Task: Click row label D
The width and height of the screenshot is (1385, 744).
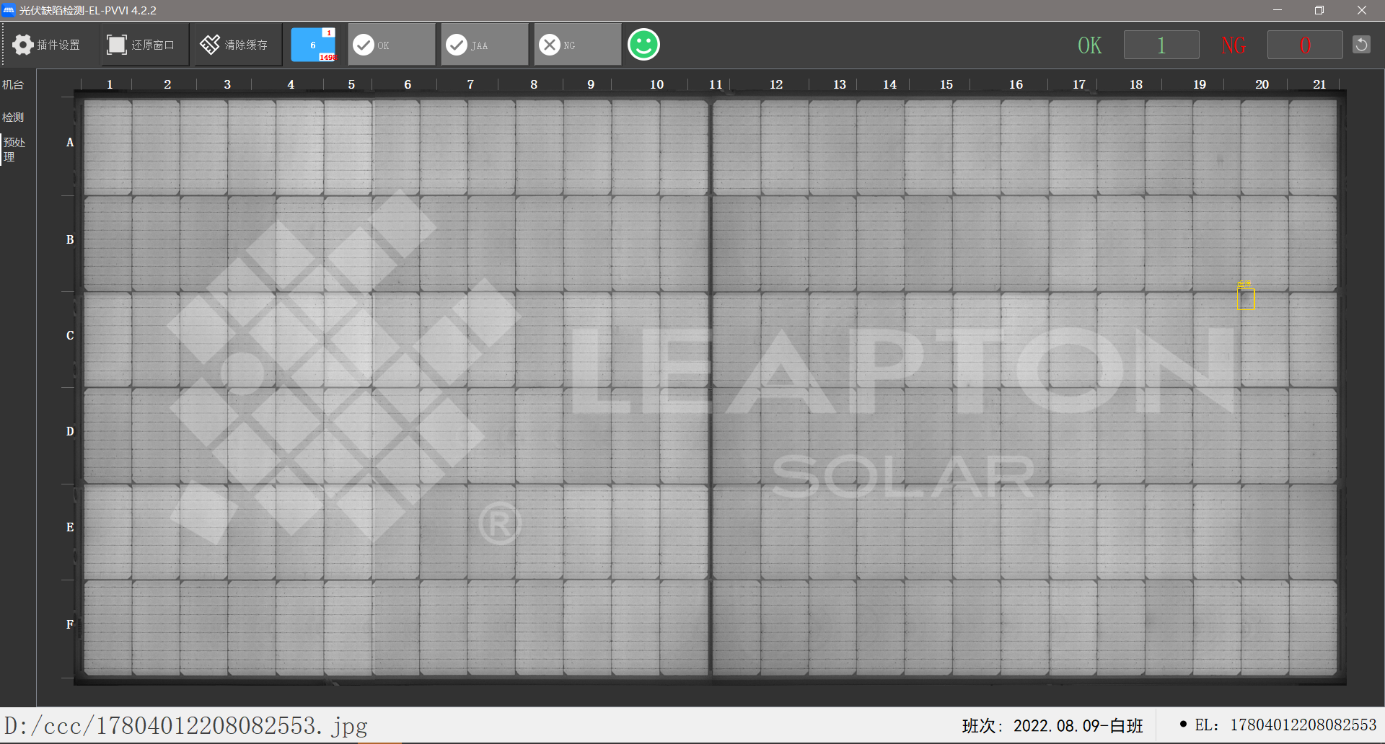Action: (x=70, y=432)
